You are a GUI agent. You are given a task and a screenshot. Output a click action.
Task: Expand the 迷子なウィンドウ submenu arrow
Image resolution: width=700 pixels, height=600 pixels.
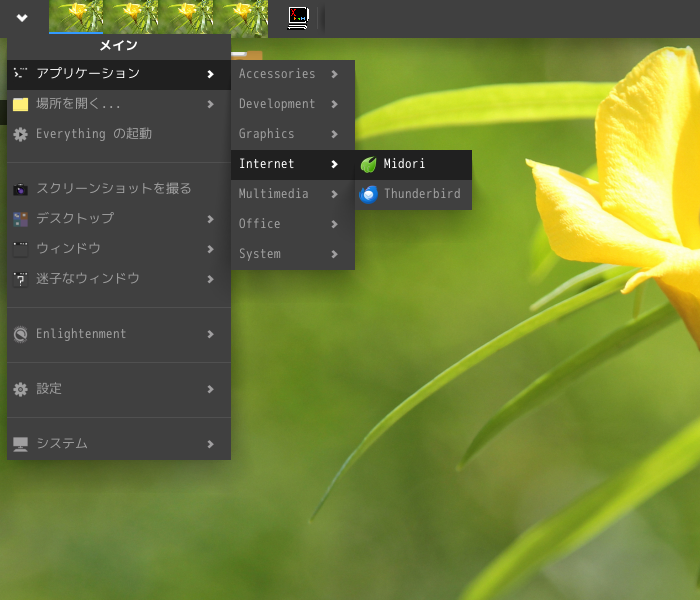click(x=211, y=279)
